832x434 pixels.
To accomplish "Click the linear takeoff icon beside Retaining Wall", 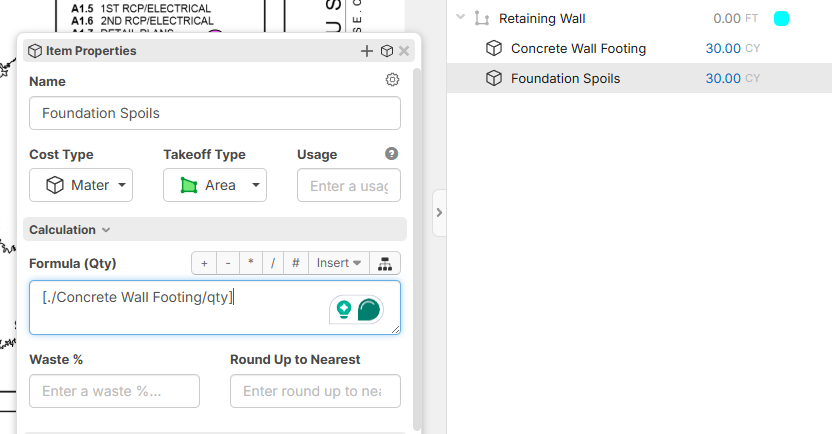I will 482,19.
